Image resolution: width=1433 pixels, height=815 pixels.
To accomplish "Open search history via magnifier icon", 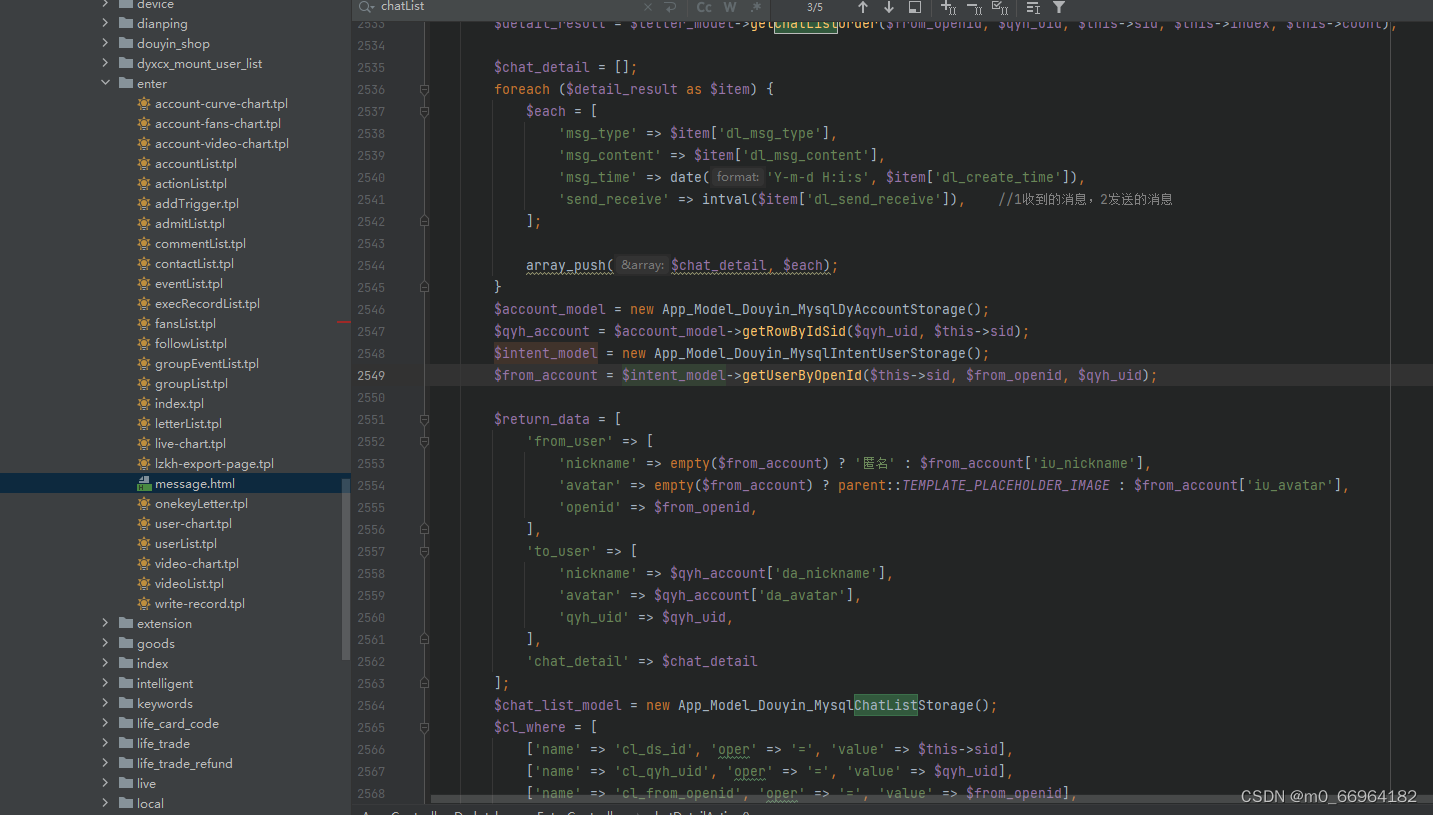I will click(367, 7).
